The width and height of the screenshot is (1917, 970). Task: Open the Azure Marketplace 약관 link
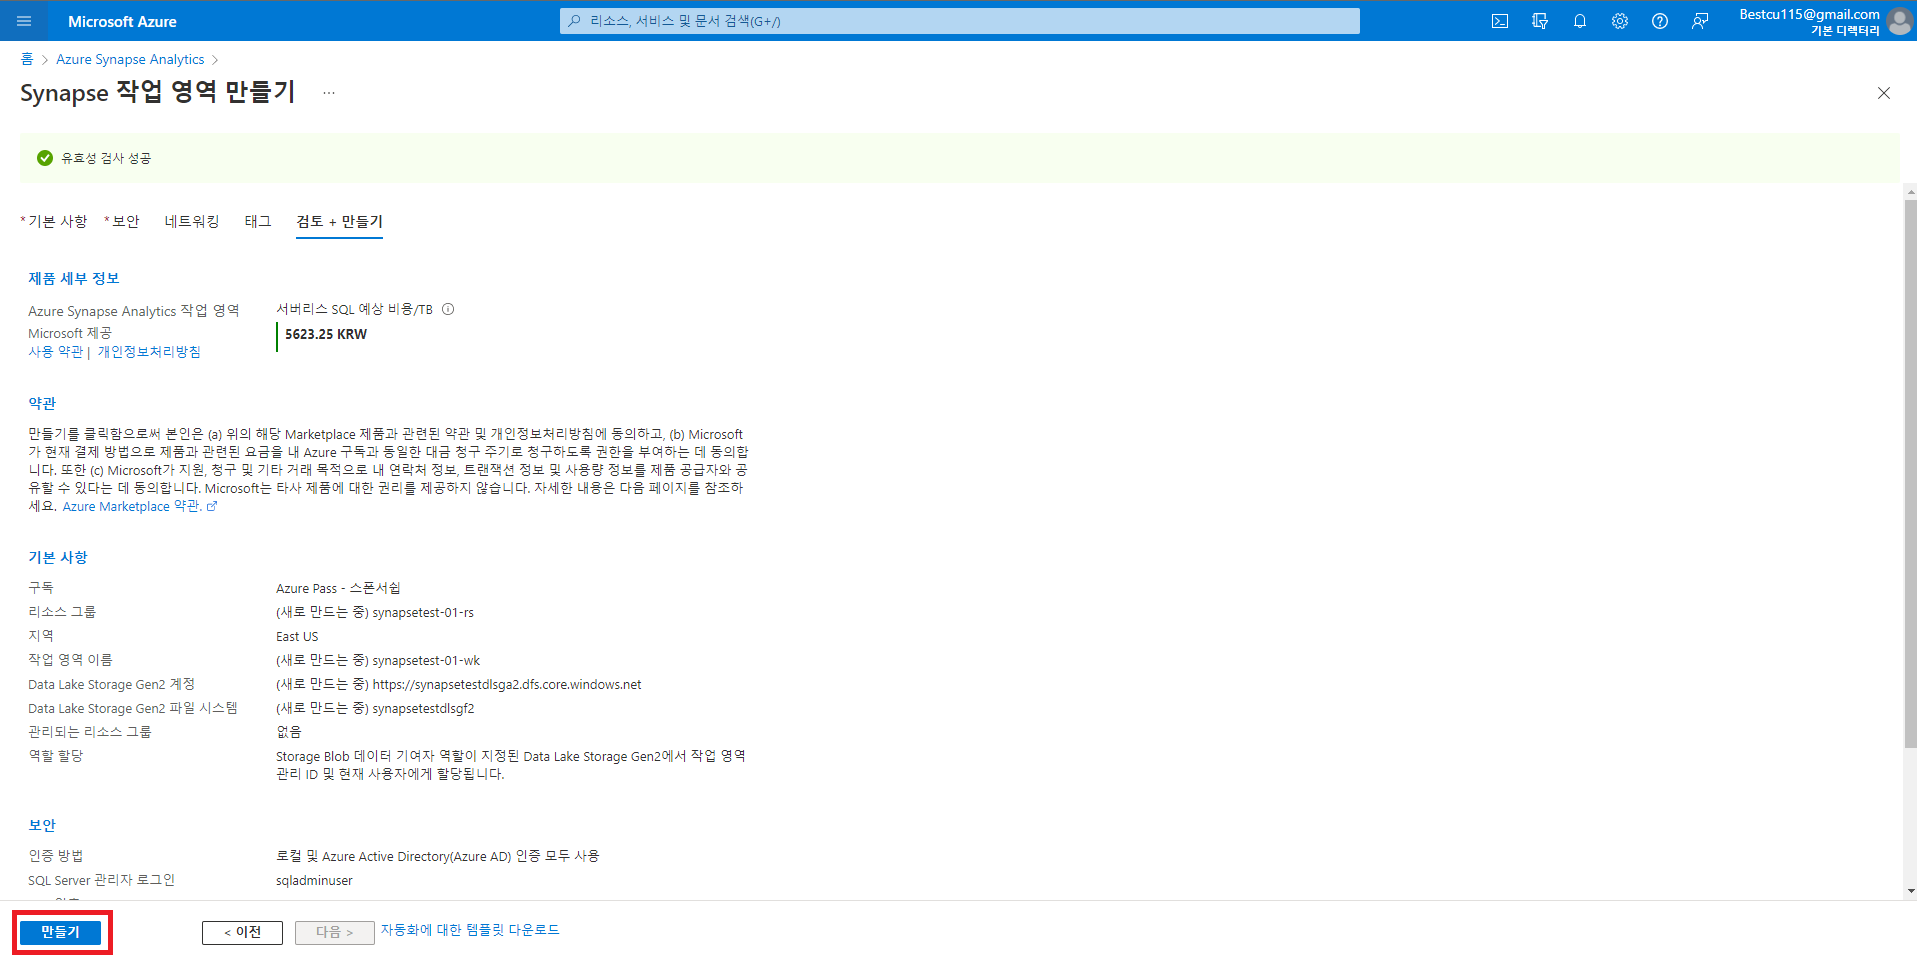(x=139, y=506)
